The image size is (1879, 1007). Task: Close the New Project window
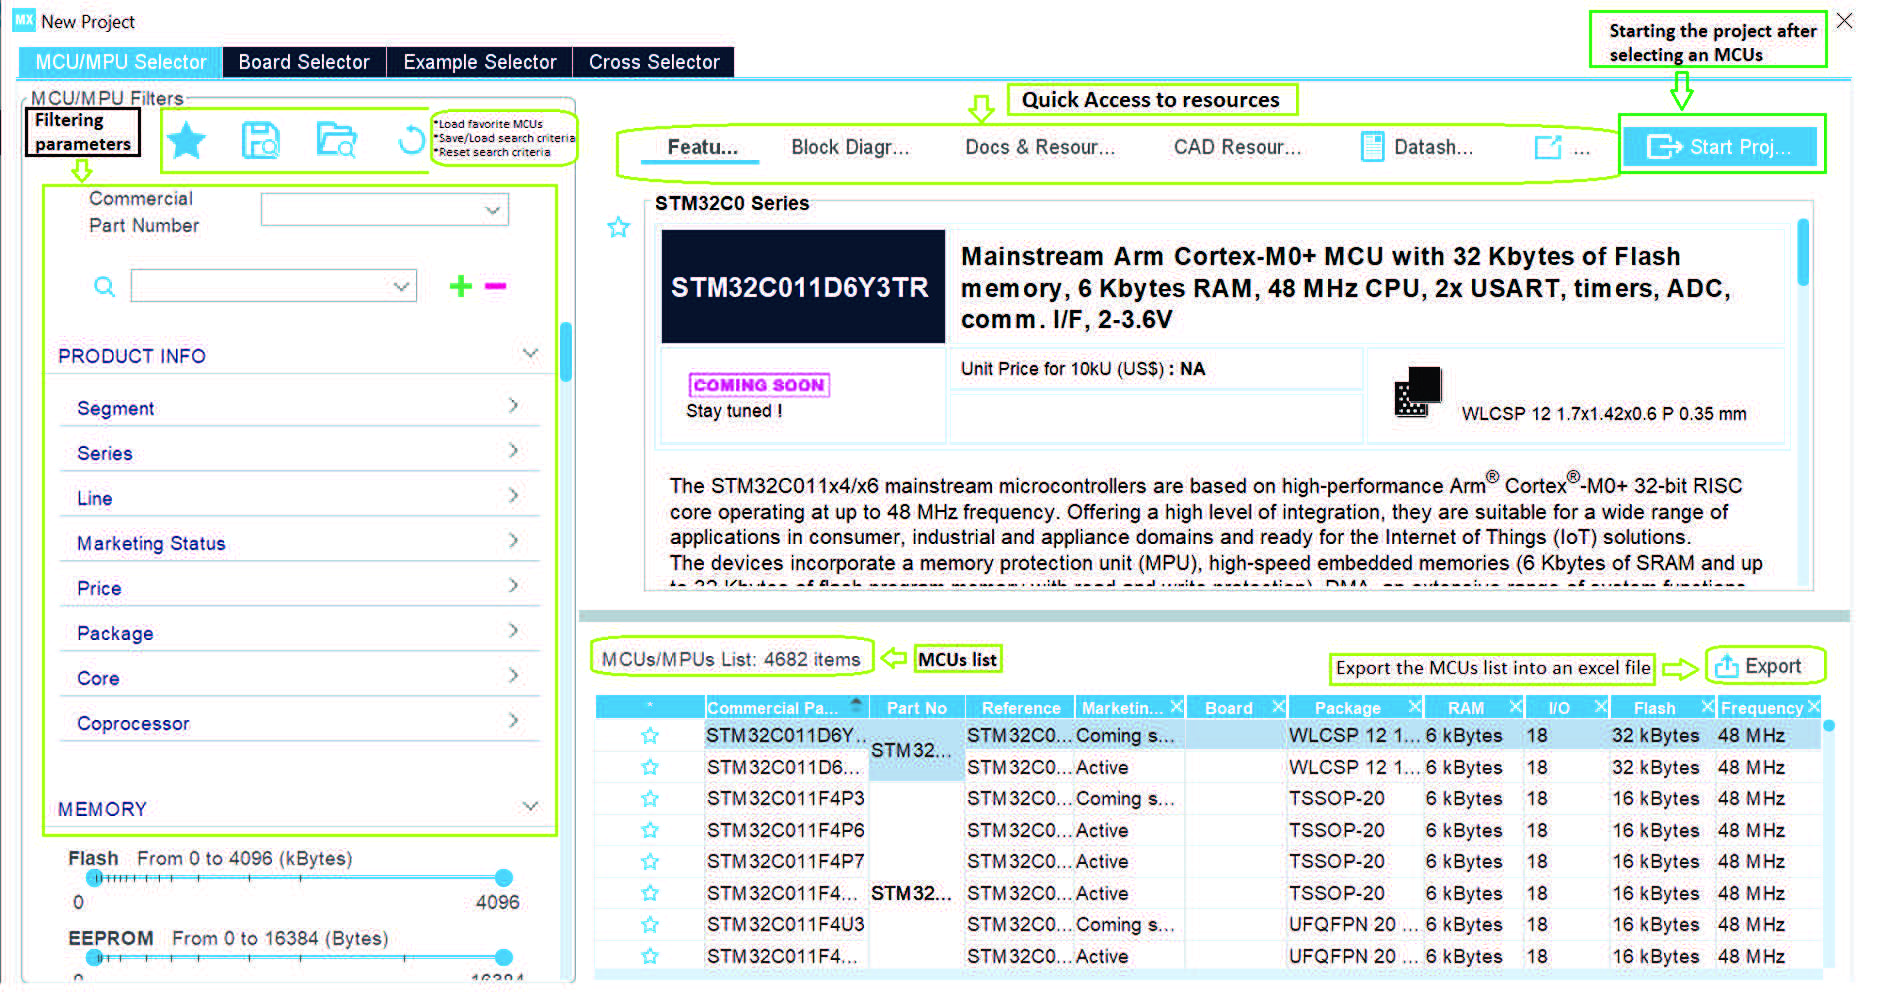point(1845,21)
